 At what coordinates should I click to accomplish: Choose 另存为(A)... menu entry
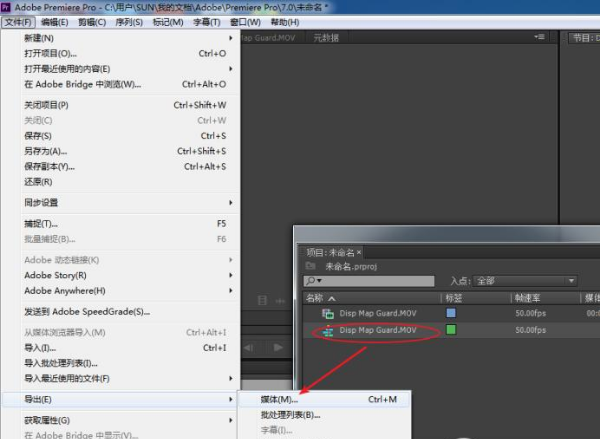pyautogui.click(x=121, y=151)
